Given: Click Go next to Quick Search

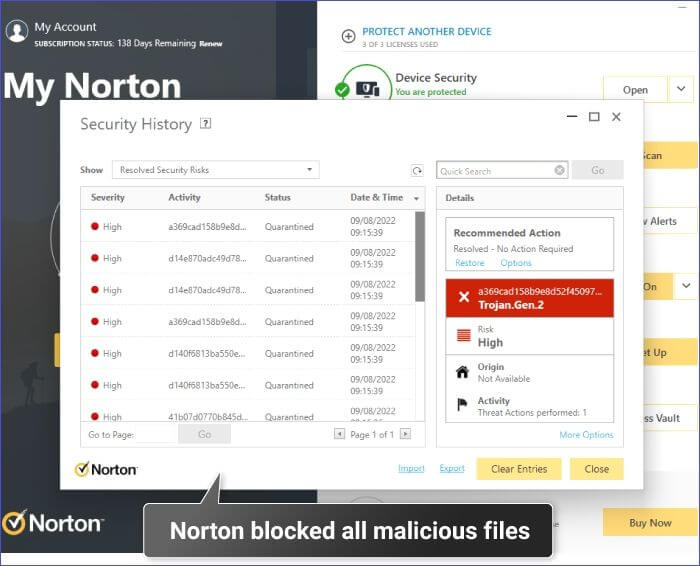Looking at the screenshot, I should (598, 170).
